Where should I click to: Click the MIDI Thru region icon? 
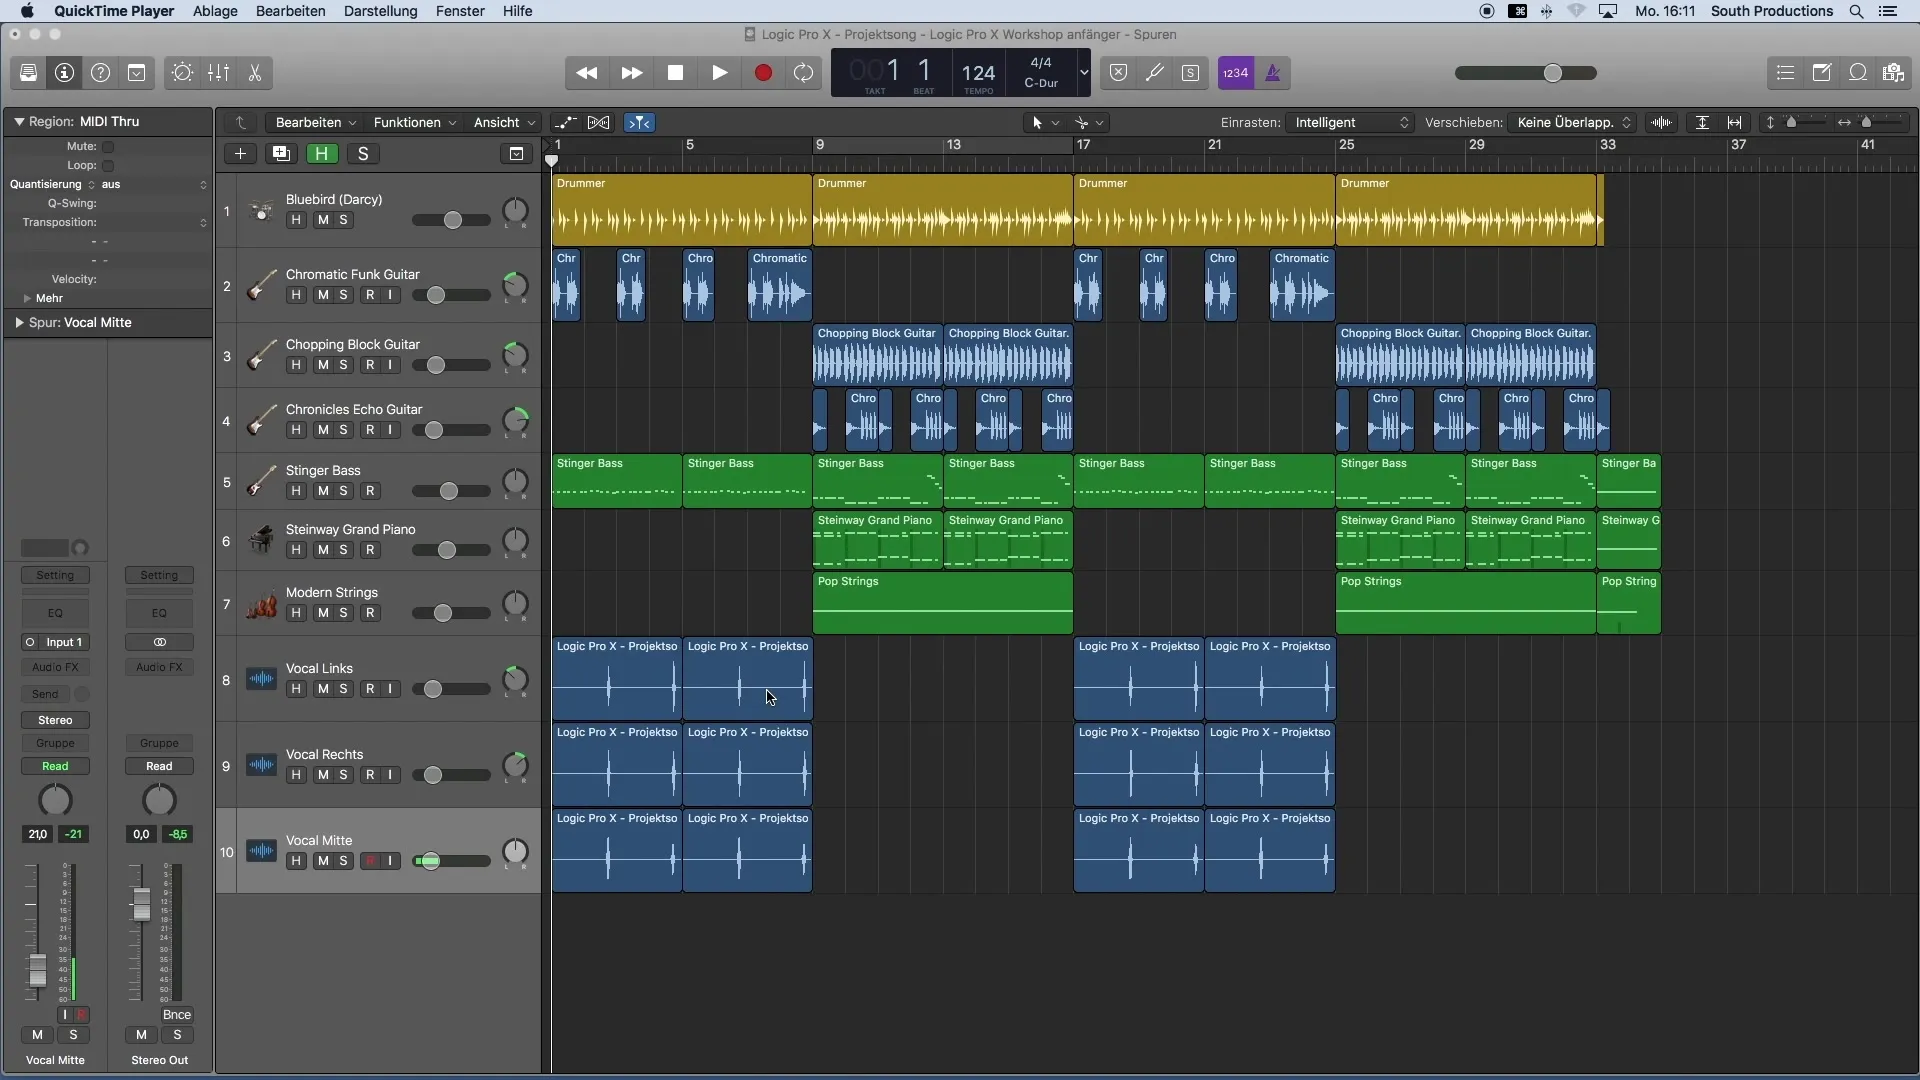[x=20, y=120]
